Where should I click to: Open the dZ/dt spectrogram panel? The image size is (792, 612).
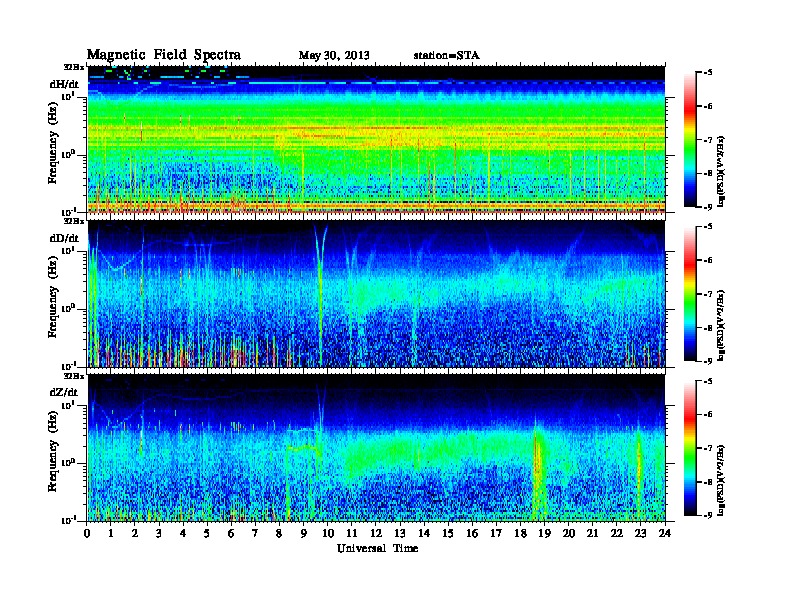[x=376, y=448]
